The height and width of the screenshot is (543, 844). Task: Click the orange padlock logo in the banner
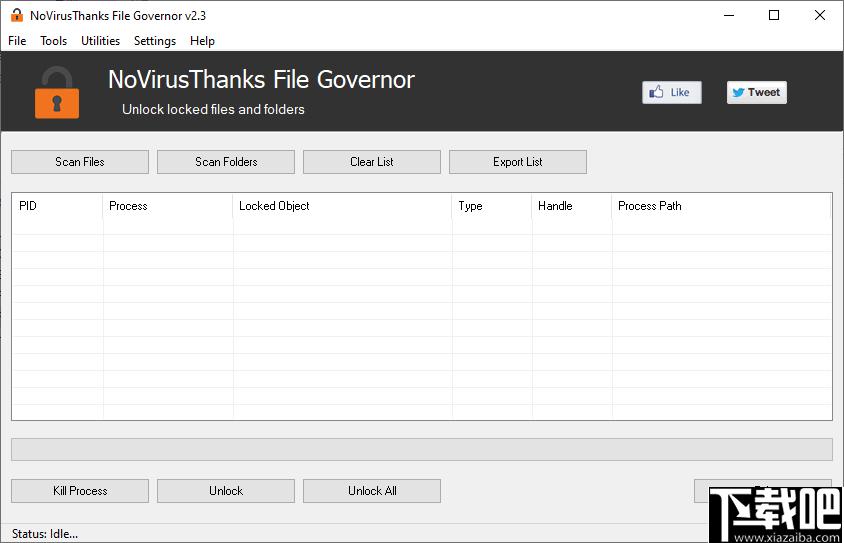click(57, 93)
